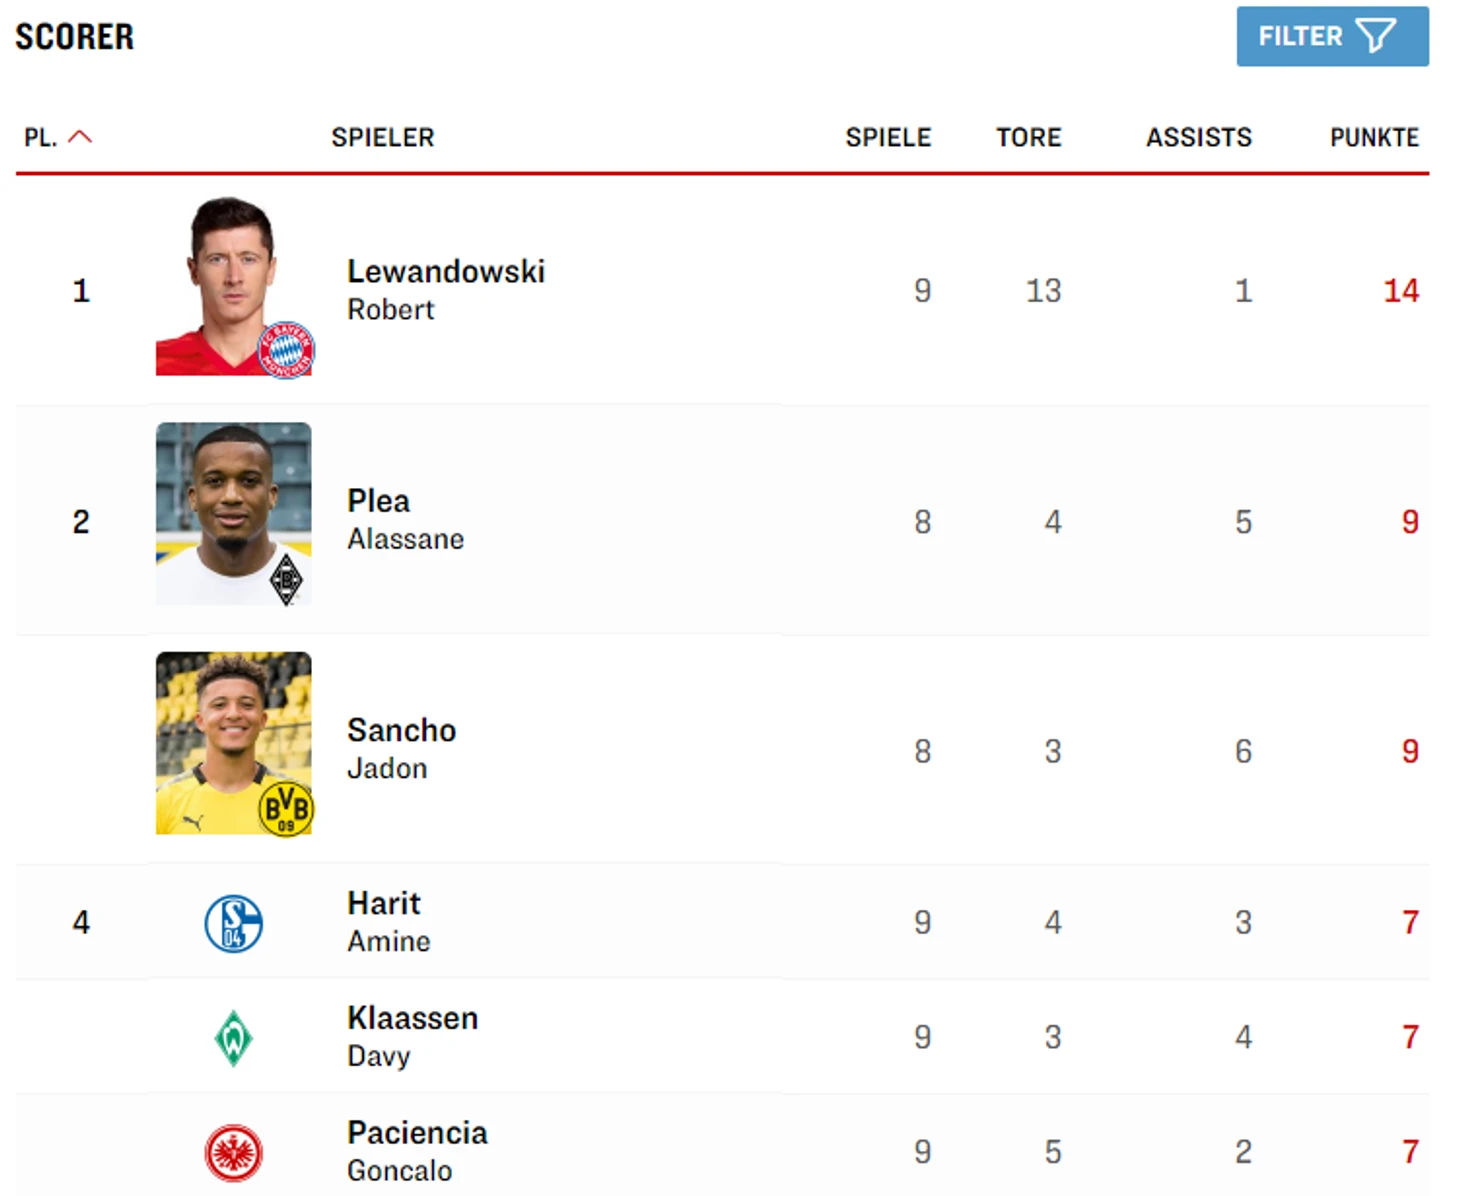The height and width of the screenshot is (1196, 1460).
Task: Click the Eintracht Frankfurt club logo
Action: (x=233, y=1153)
